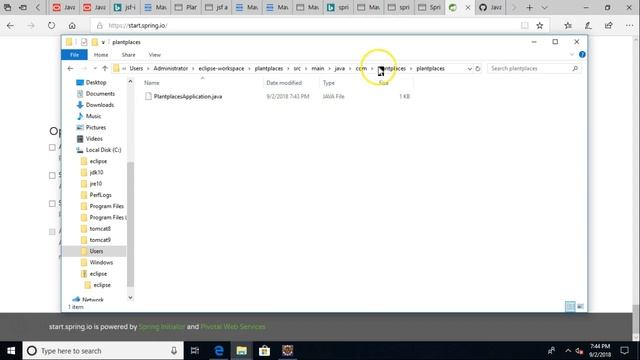Refresh the Explorer address bar
This screenshot has width=640, height=360.
[x=478, y=69]
